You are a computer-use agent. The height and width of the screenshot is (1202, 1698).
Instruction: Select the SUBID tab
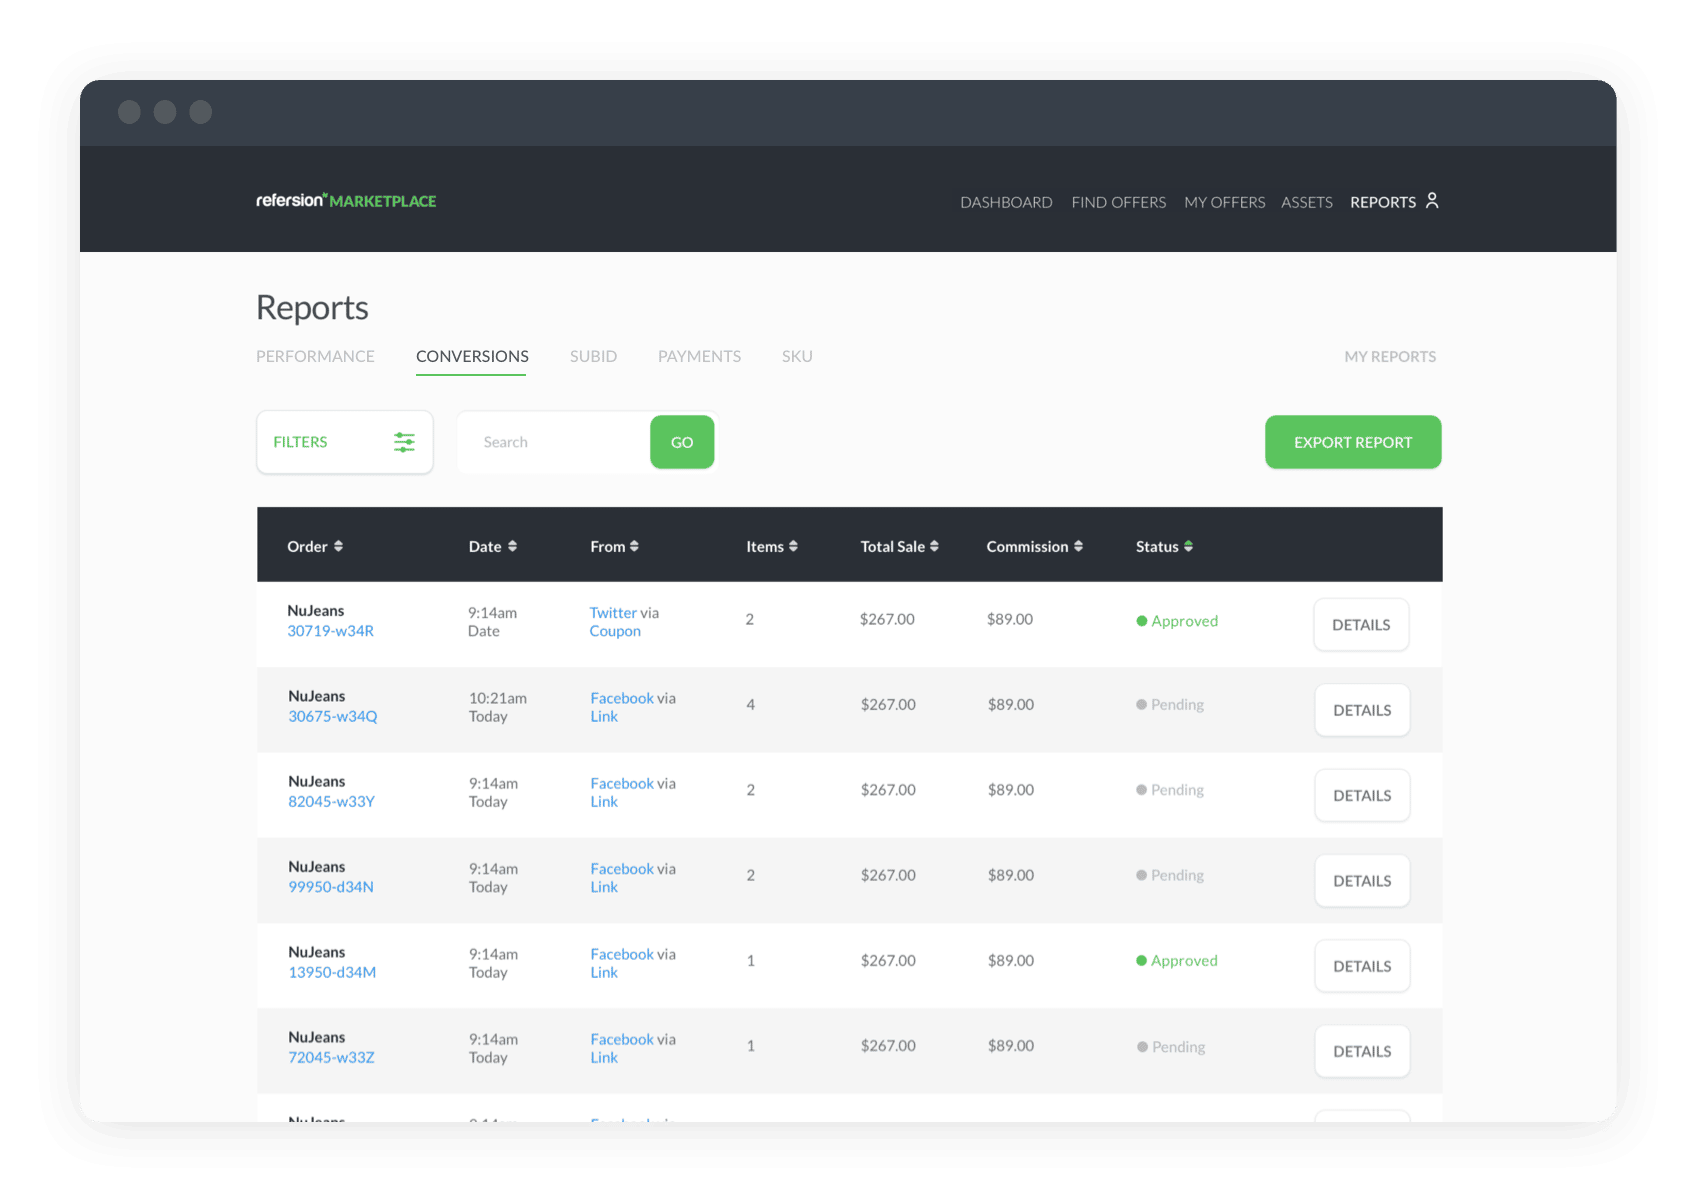593,356
